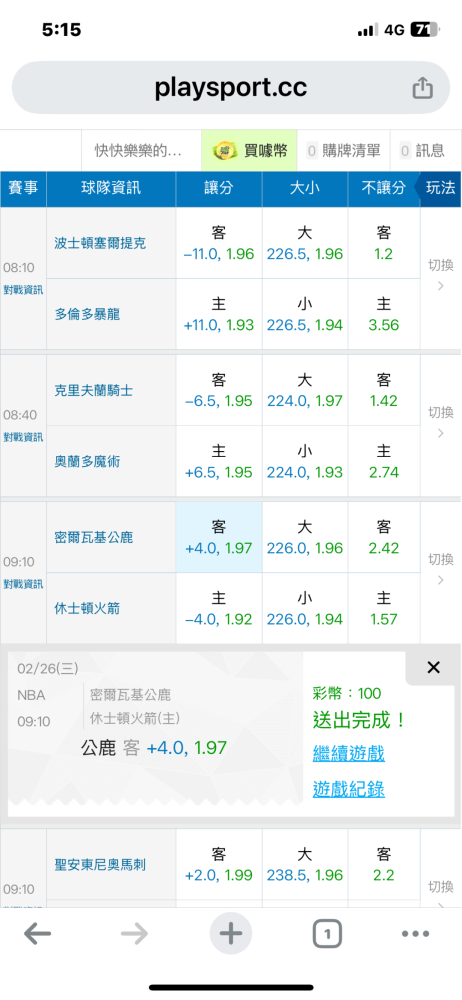
Task: Toggle selected Bucks +4.0, 1.97 spread cell
Action: pyautogui.click(x=219, y=537)
